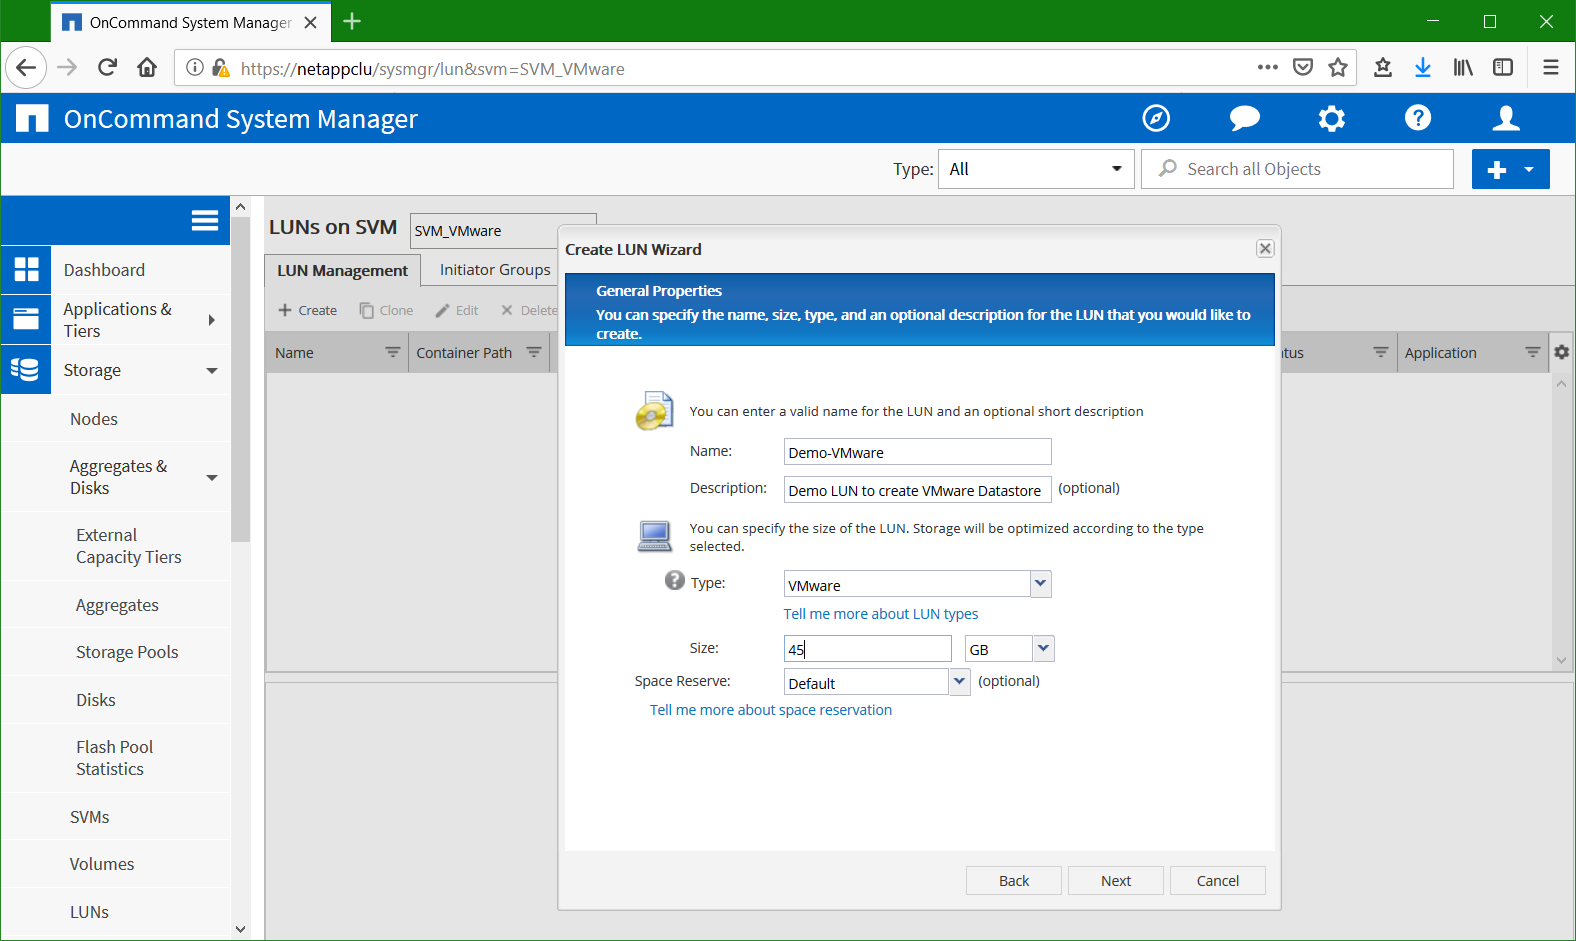Click the Create toolbar button
This screenshot has height=941, width=1576.
click(x=308, y=310)
